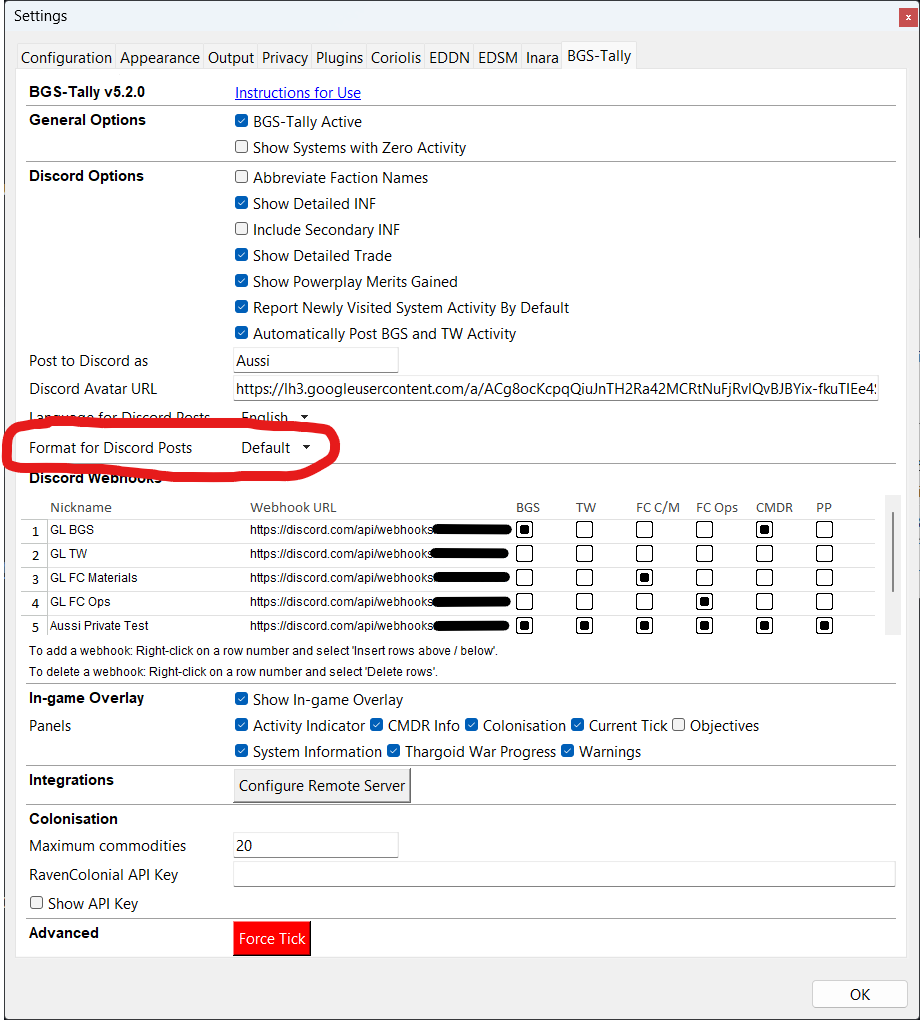
Task: Click the Post to Discord as field
Action: pos(316,360)
